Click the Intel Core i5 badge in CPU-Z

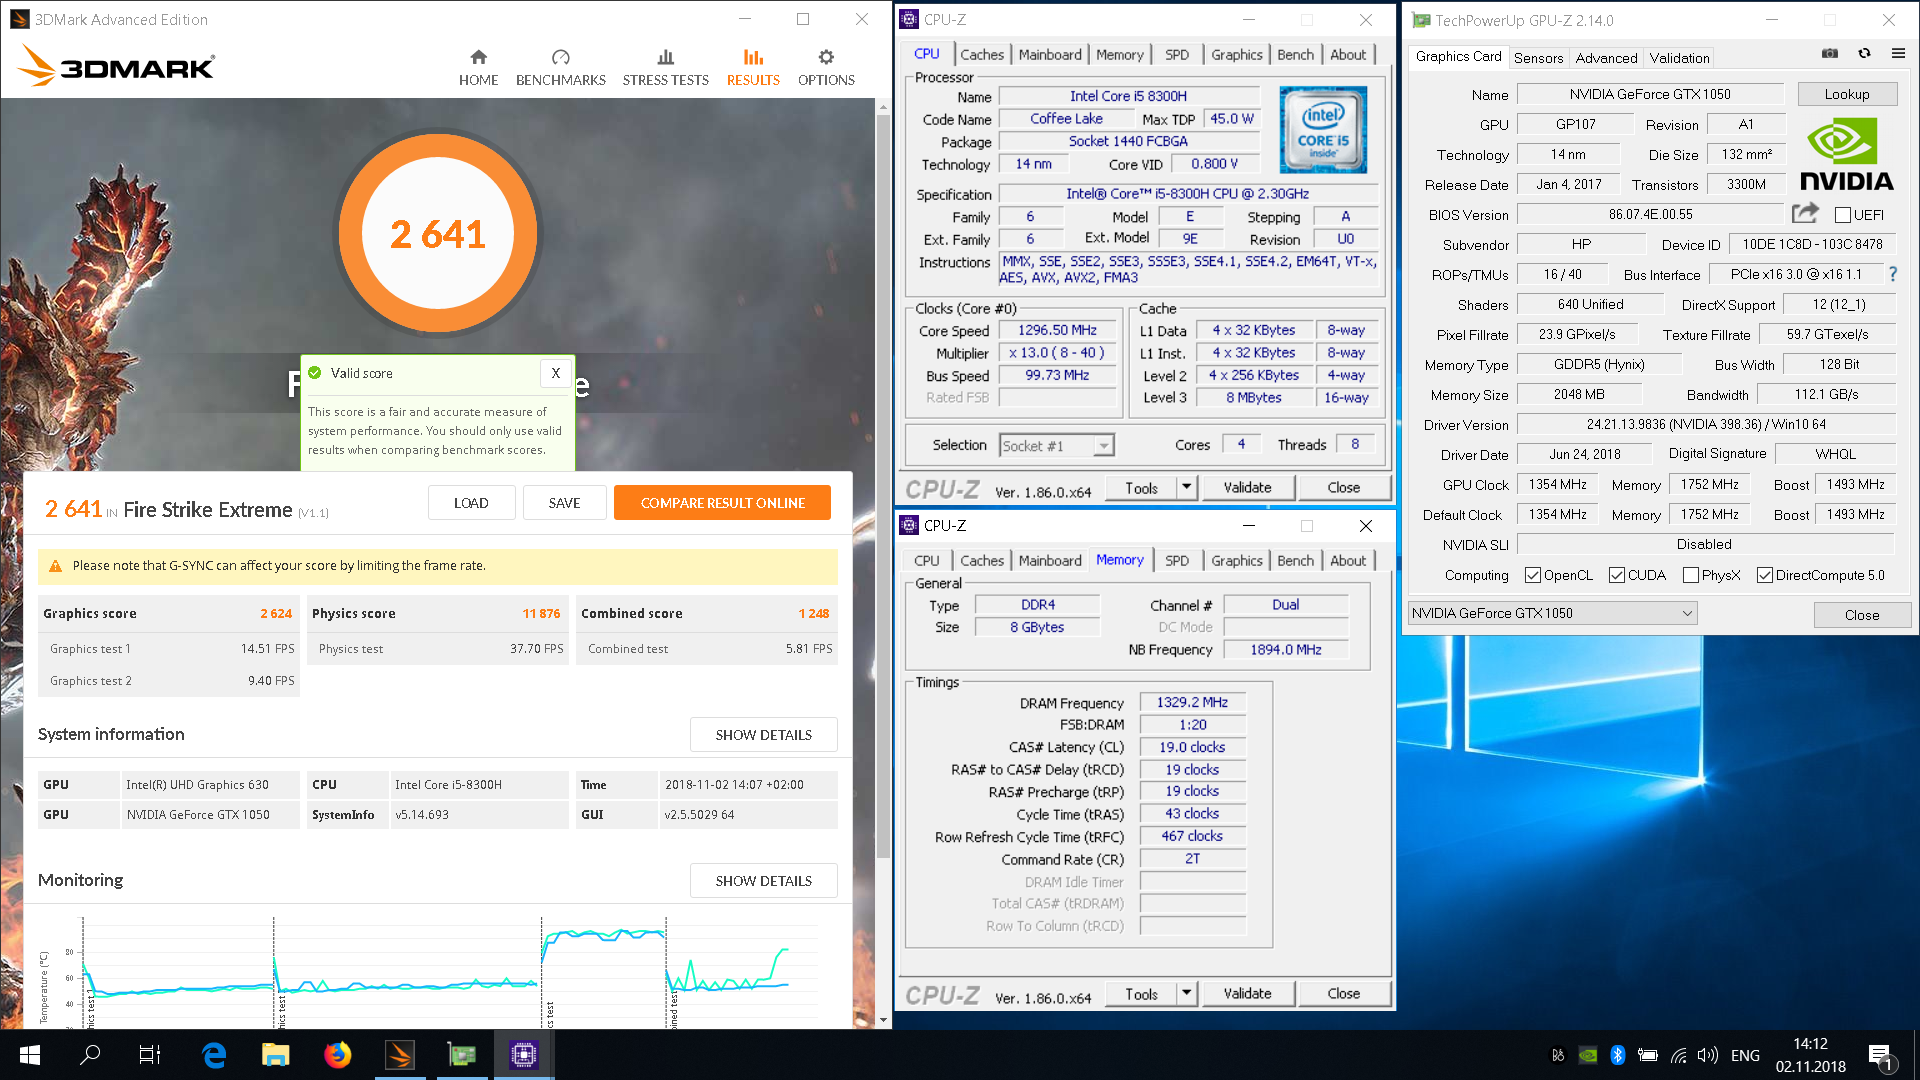(1323, 130)
